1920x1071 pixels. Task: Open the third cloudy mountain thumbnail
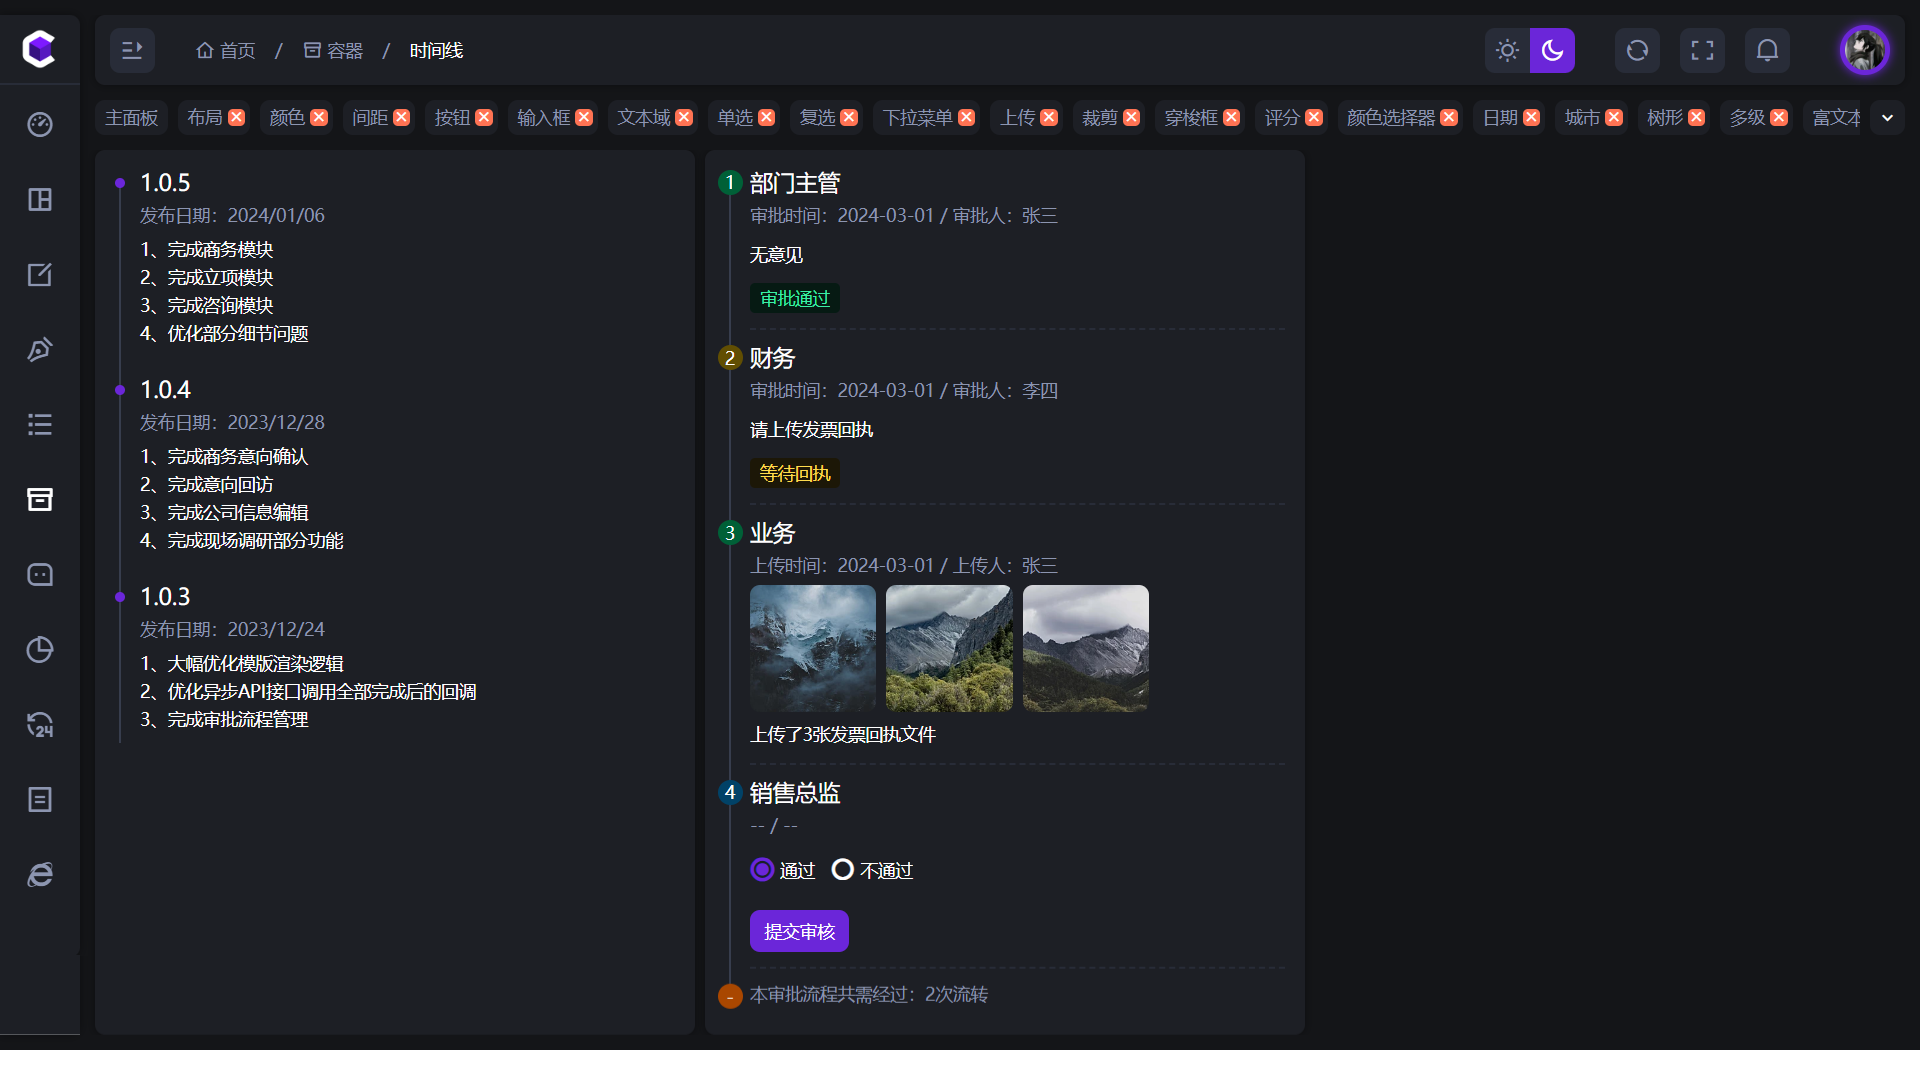[x=1086, y=648]
